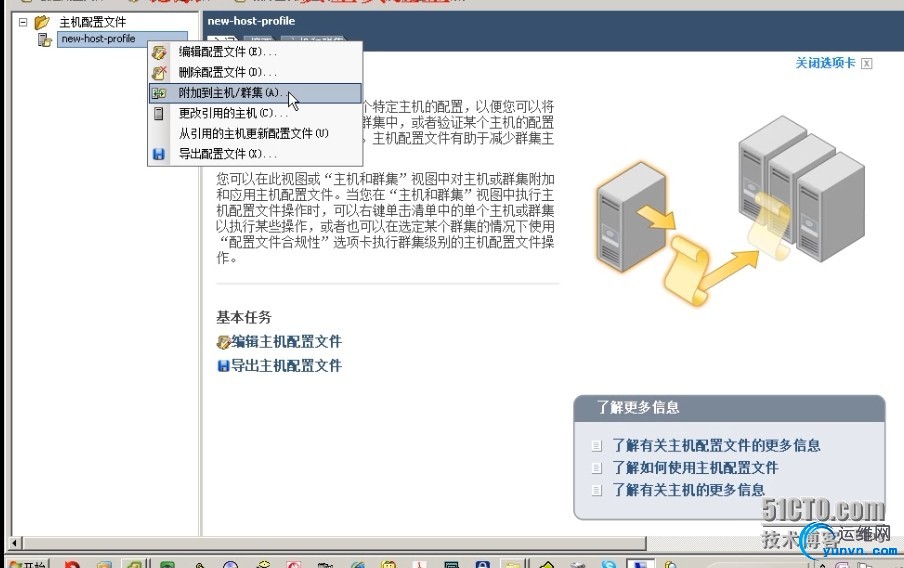Choose 从引用的主机更新配置文件(U) entry
This screenshot has width=904, height=568.
(255, 134)
